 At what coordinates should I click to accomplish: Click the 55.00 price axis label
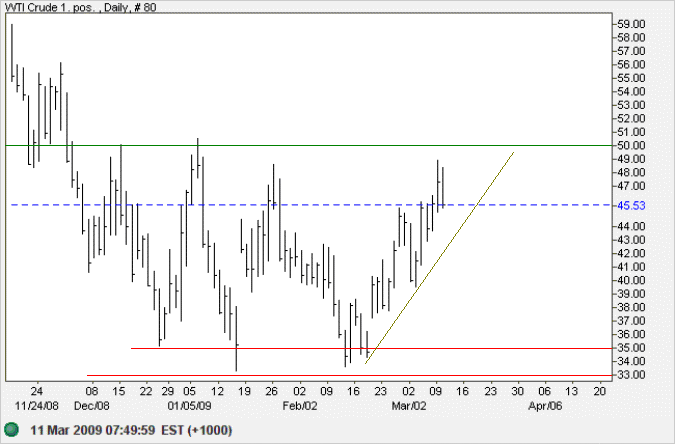coord(632,78)
